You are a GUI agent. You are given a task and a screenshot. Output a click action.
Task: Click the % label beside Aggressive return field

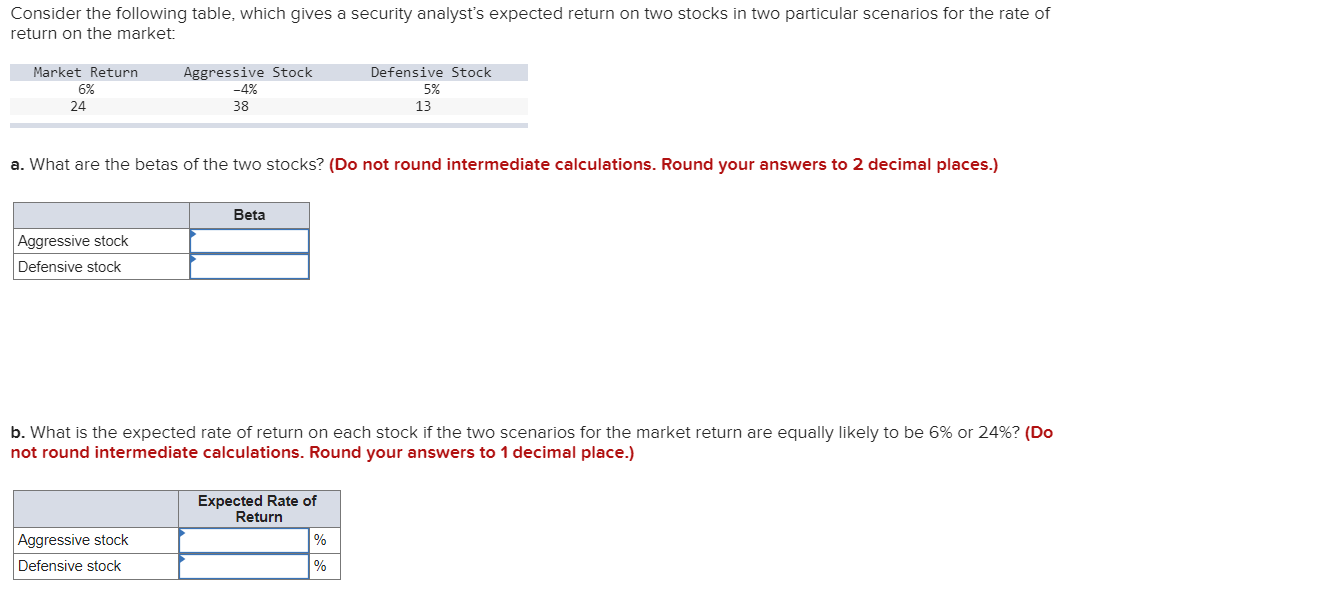pyautogui.click(x=319, y=539)
